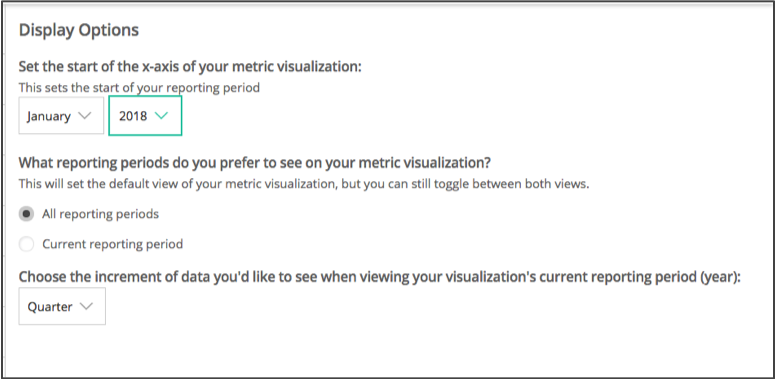The image size is (775, 379).
Task: Click the chevron arrow beside Quarter
Action: click(86, 306)
